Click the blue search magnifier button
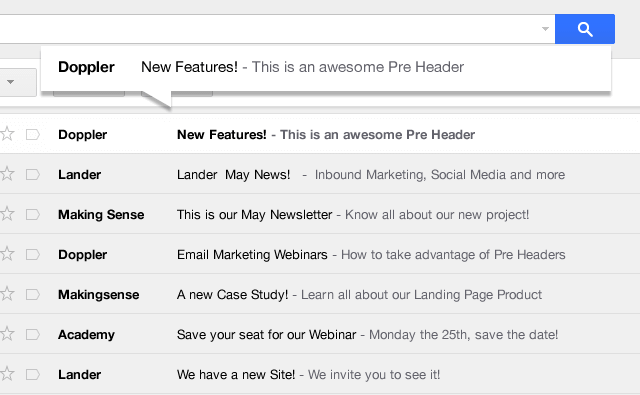 coord(584,29)
